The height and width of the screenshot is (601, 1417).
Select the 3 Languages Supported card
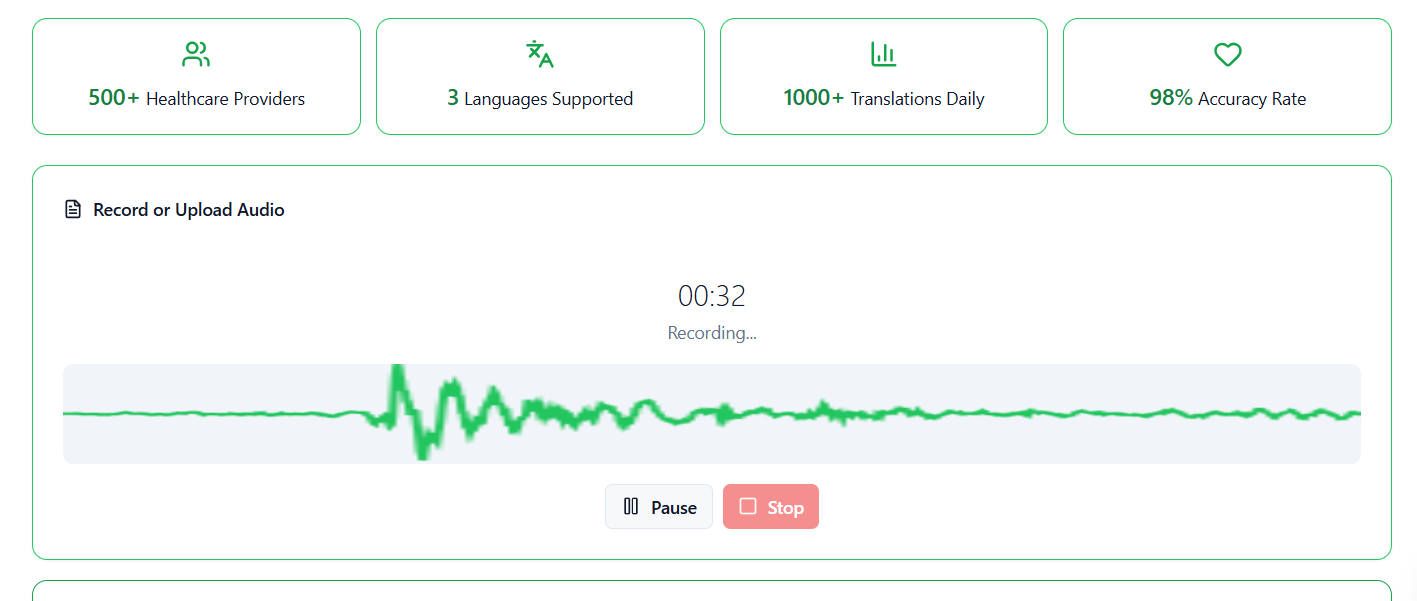coord(540,76)
